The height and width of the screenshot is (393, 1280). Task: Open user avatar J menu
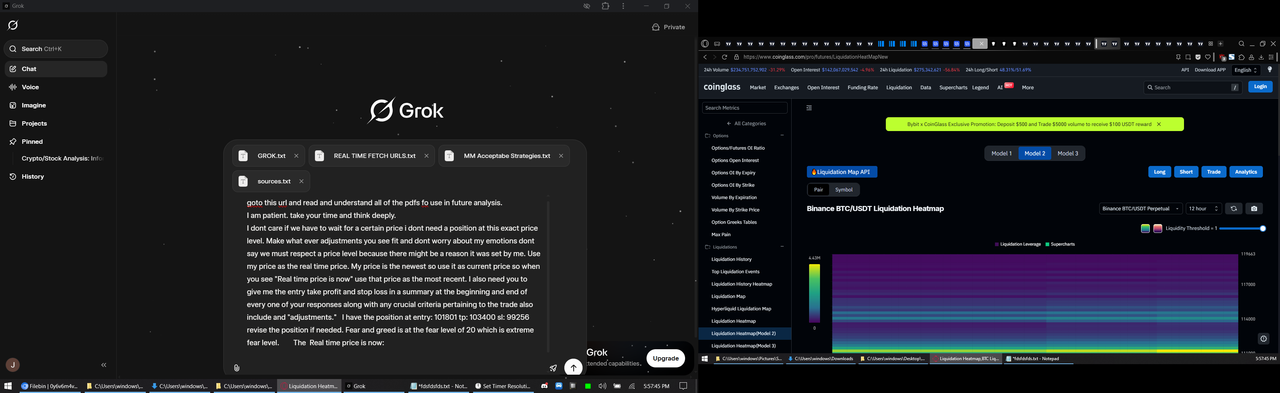pos(12,365)
